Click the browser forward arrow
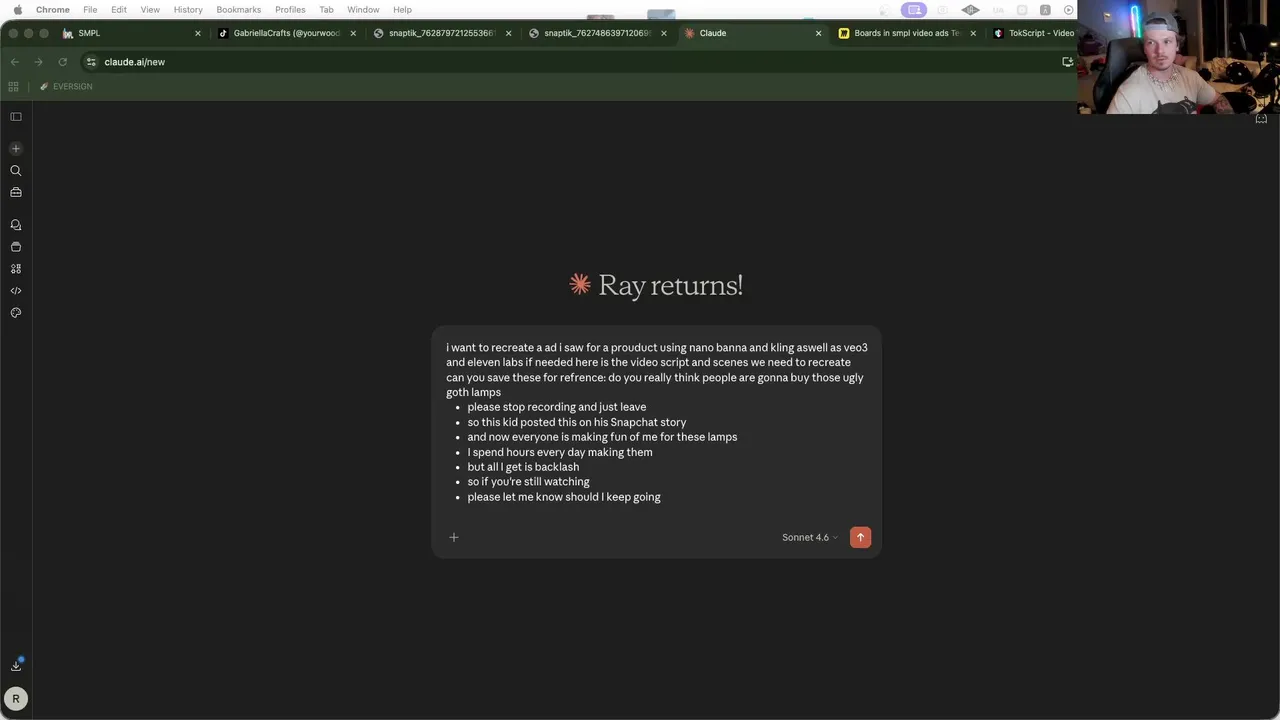The height and width of the screenshot is (720, 1280). point(39,62)
